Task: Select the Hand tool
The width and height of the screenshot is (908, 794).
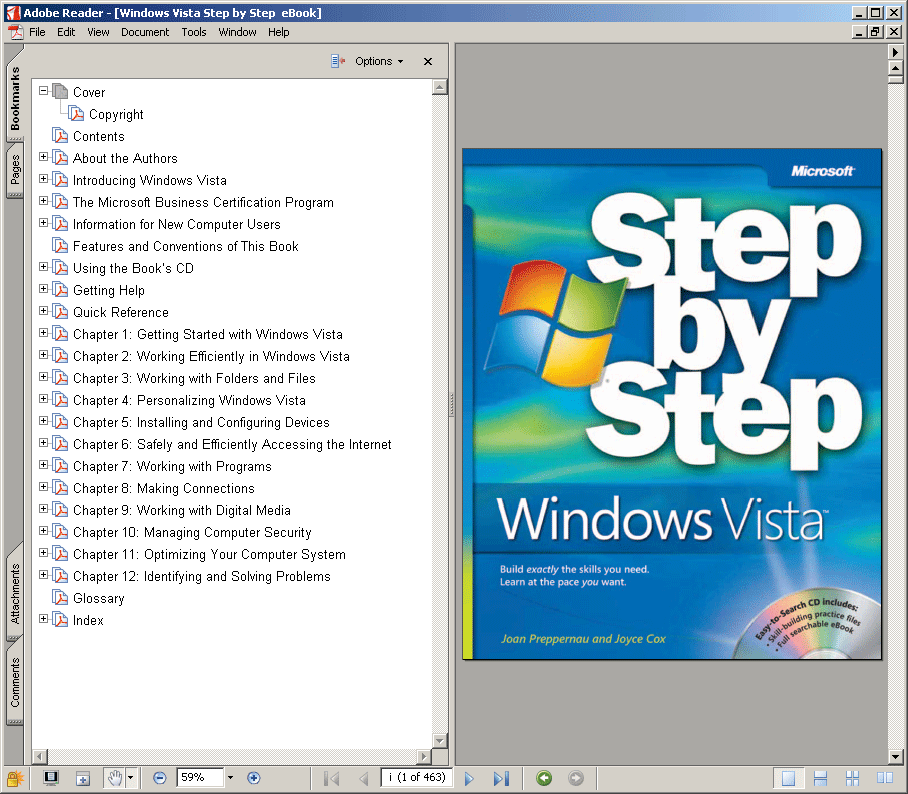Action: coord(115,778)
